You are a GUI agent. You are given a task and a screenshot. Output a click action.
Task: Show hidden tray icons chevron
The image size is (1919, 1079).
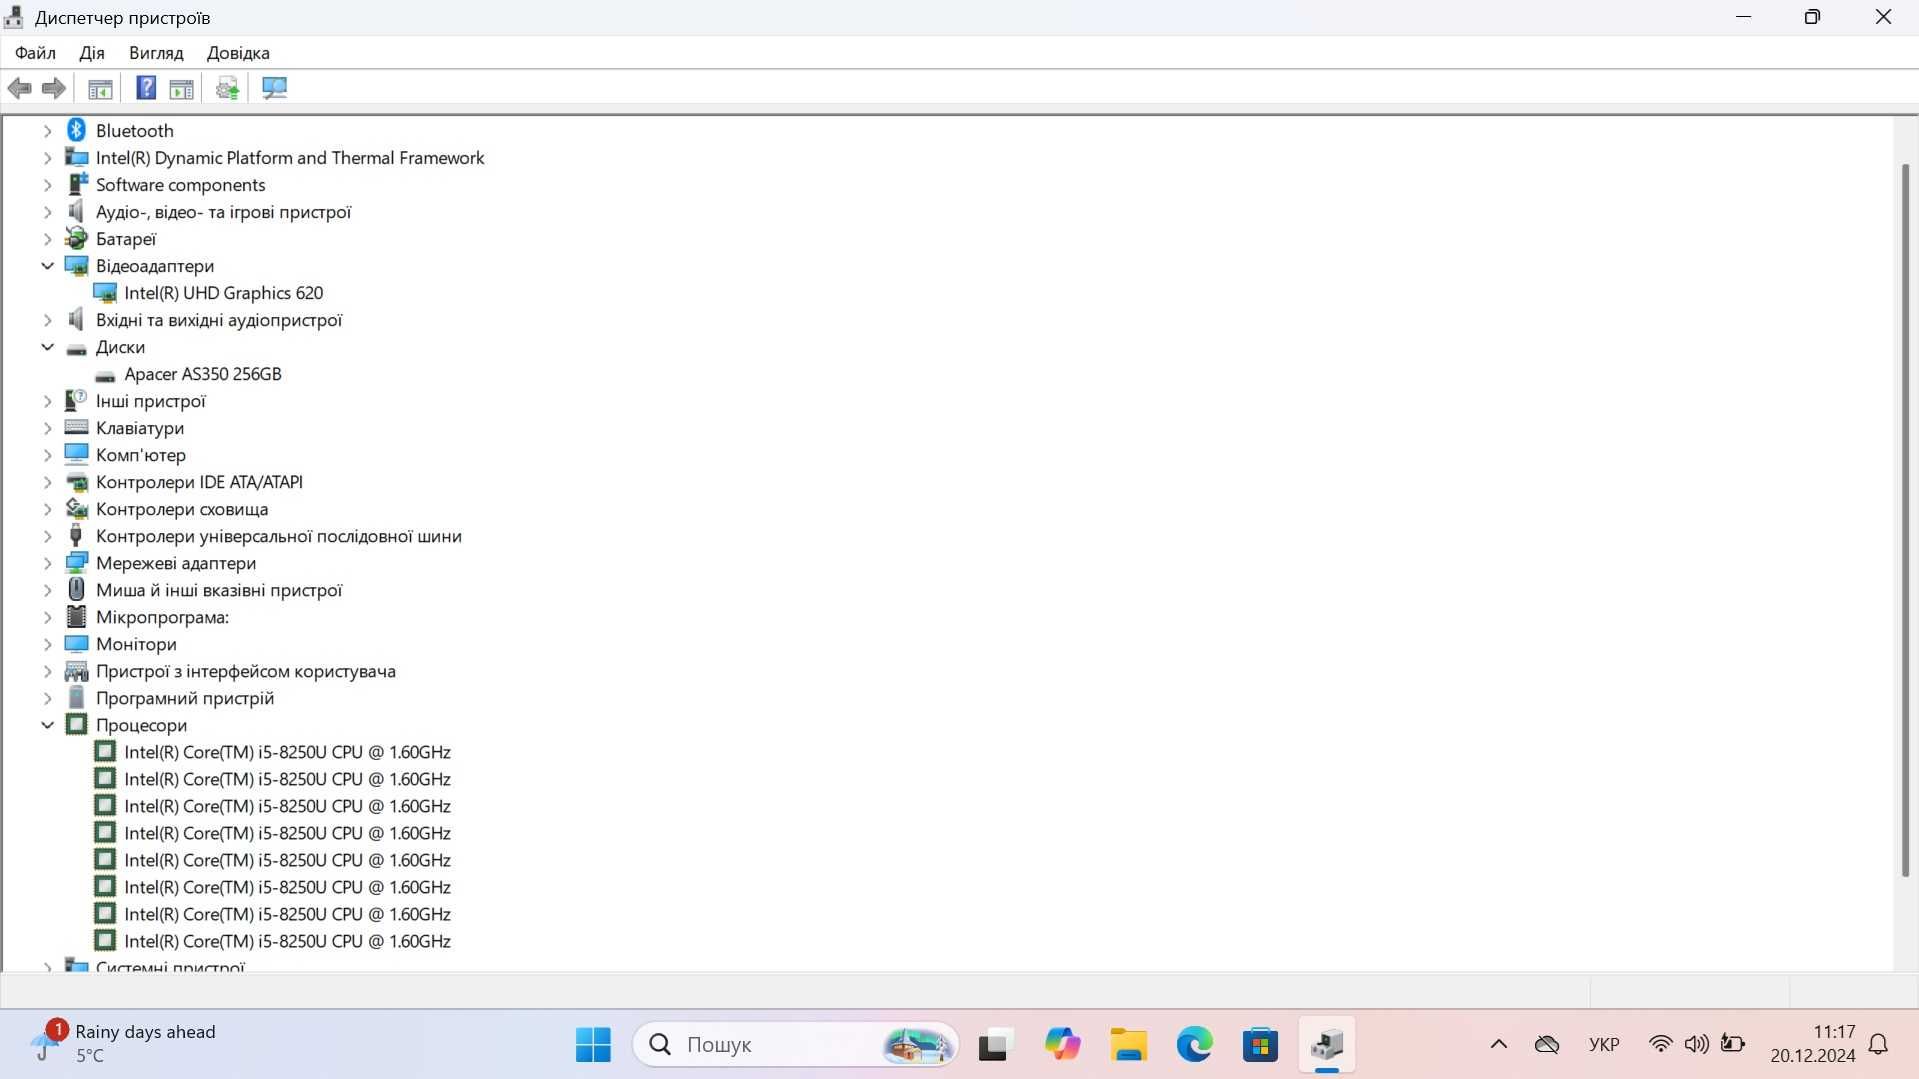point(1498,1044)
